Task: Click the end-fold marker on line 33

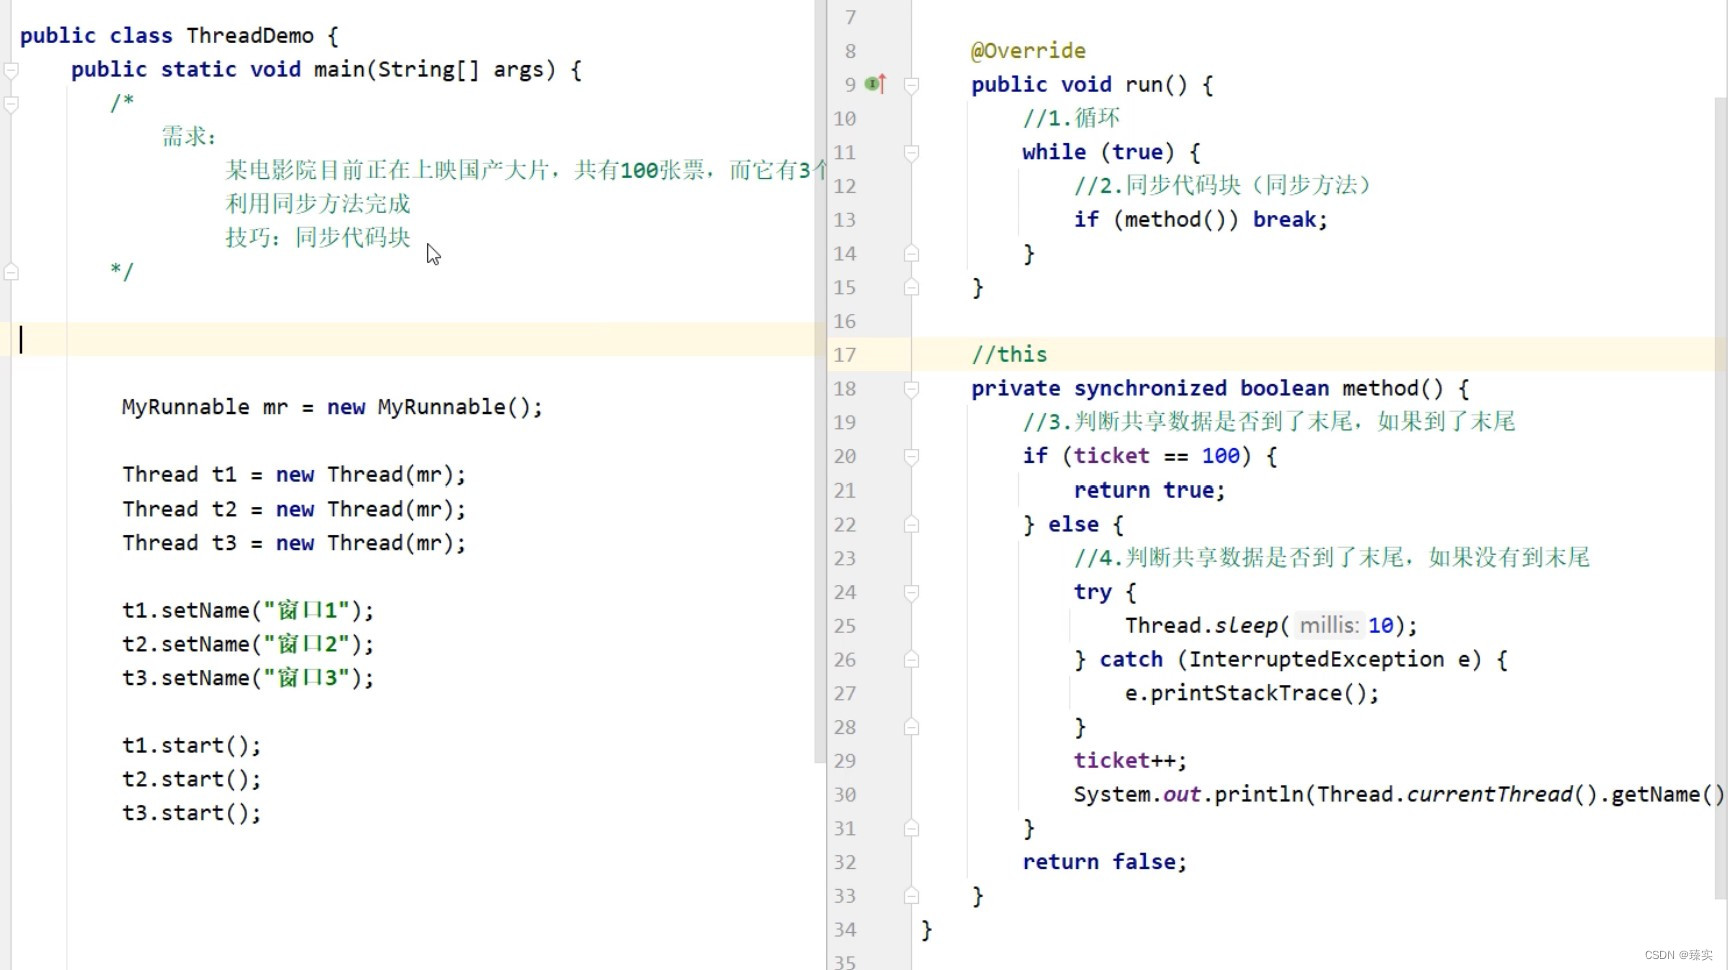Action: (x=912, y=896)
